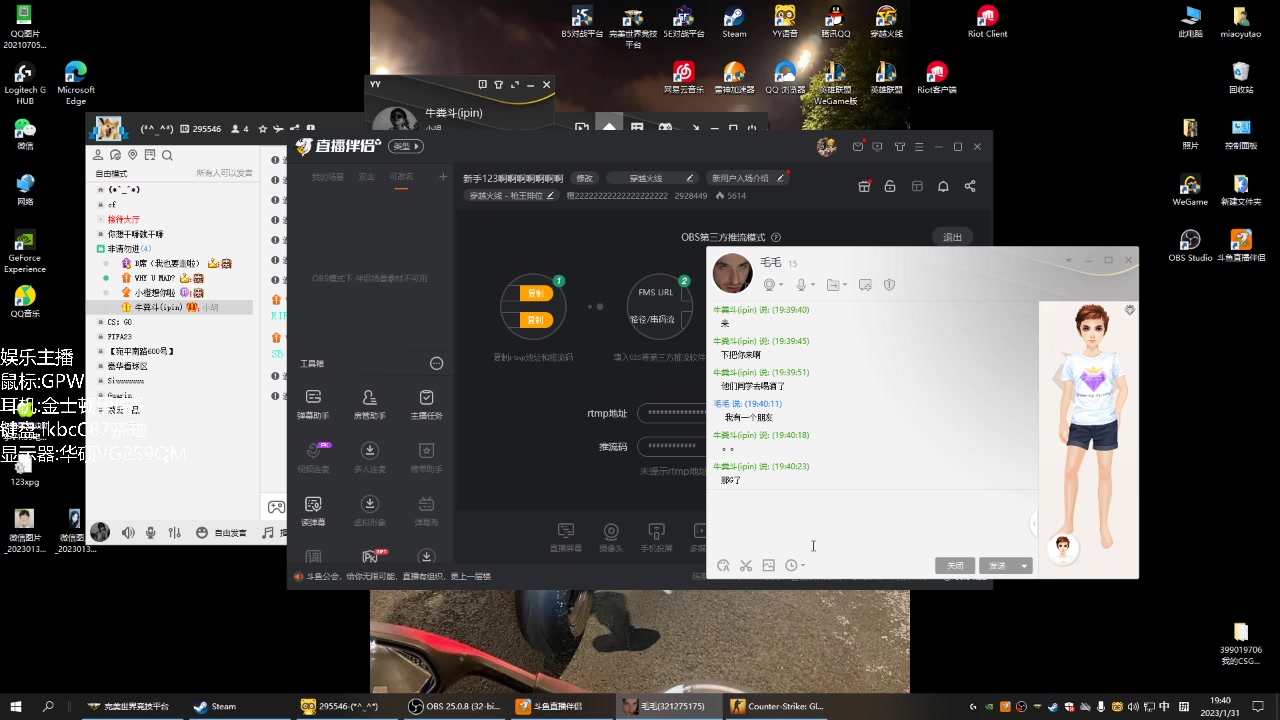Select the 接待大厅 channel in YY
The height and width of the screenshot is (720, 1280).
[124, 219]
